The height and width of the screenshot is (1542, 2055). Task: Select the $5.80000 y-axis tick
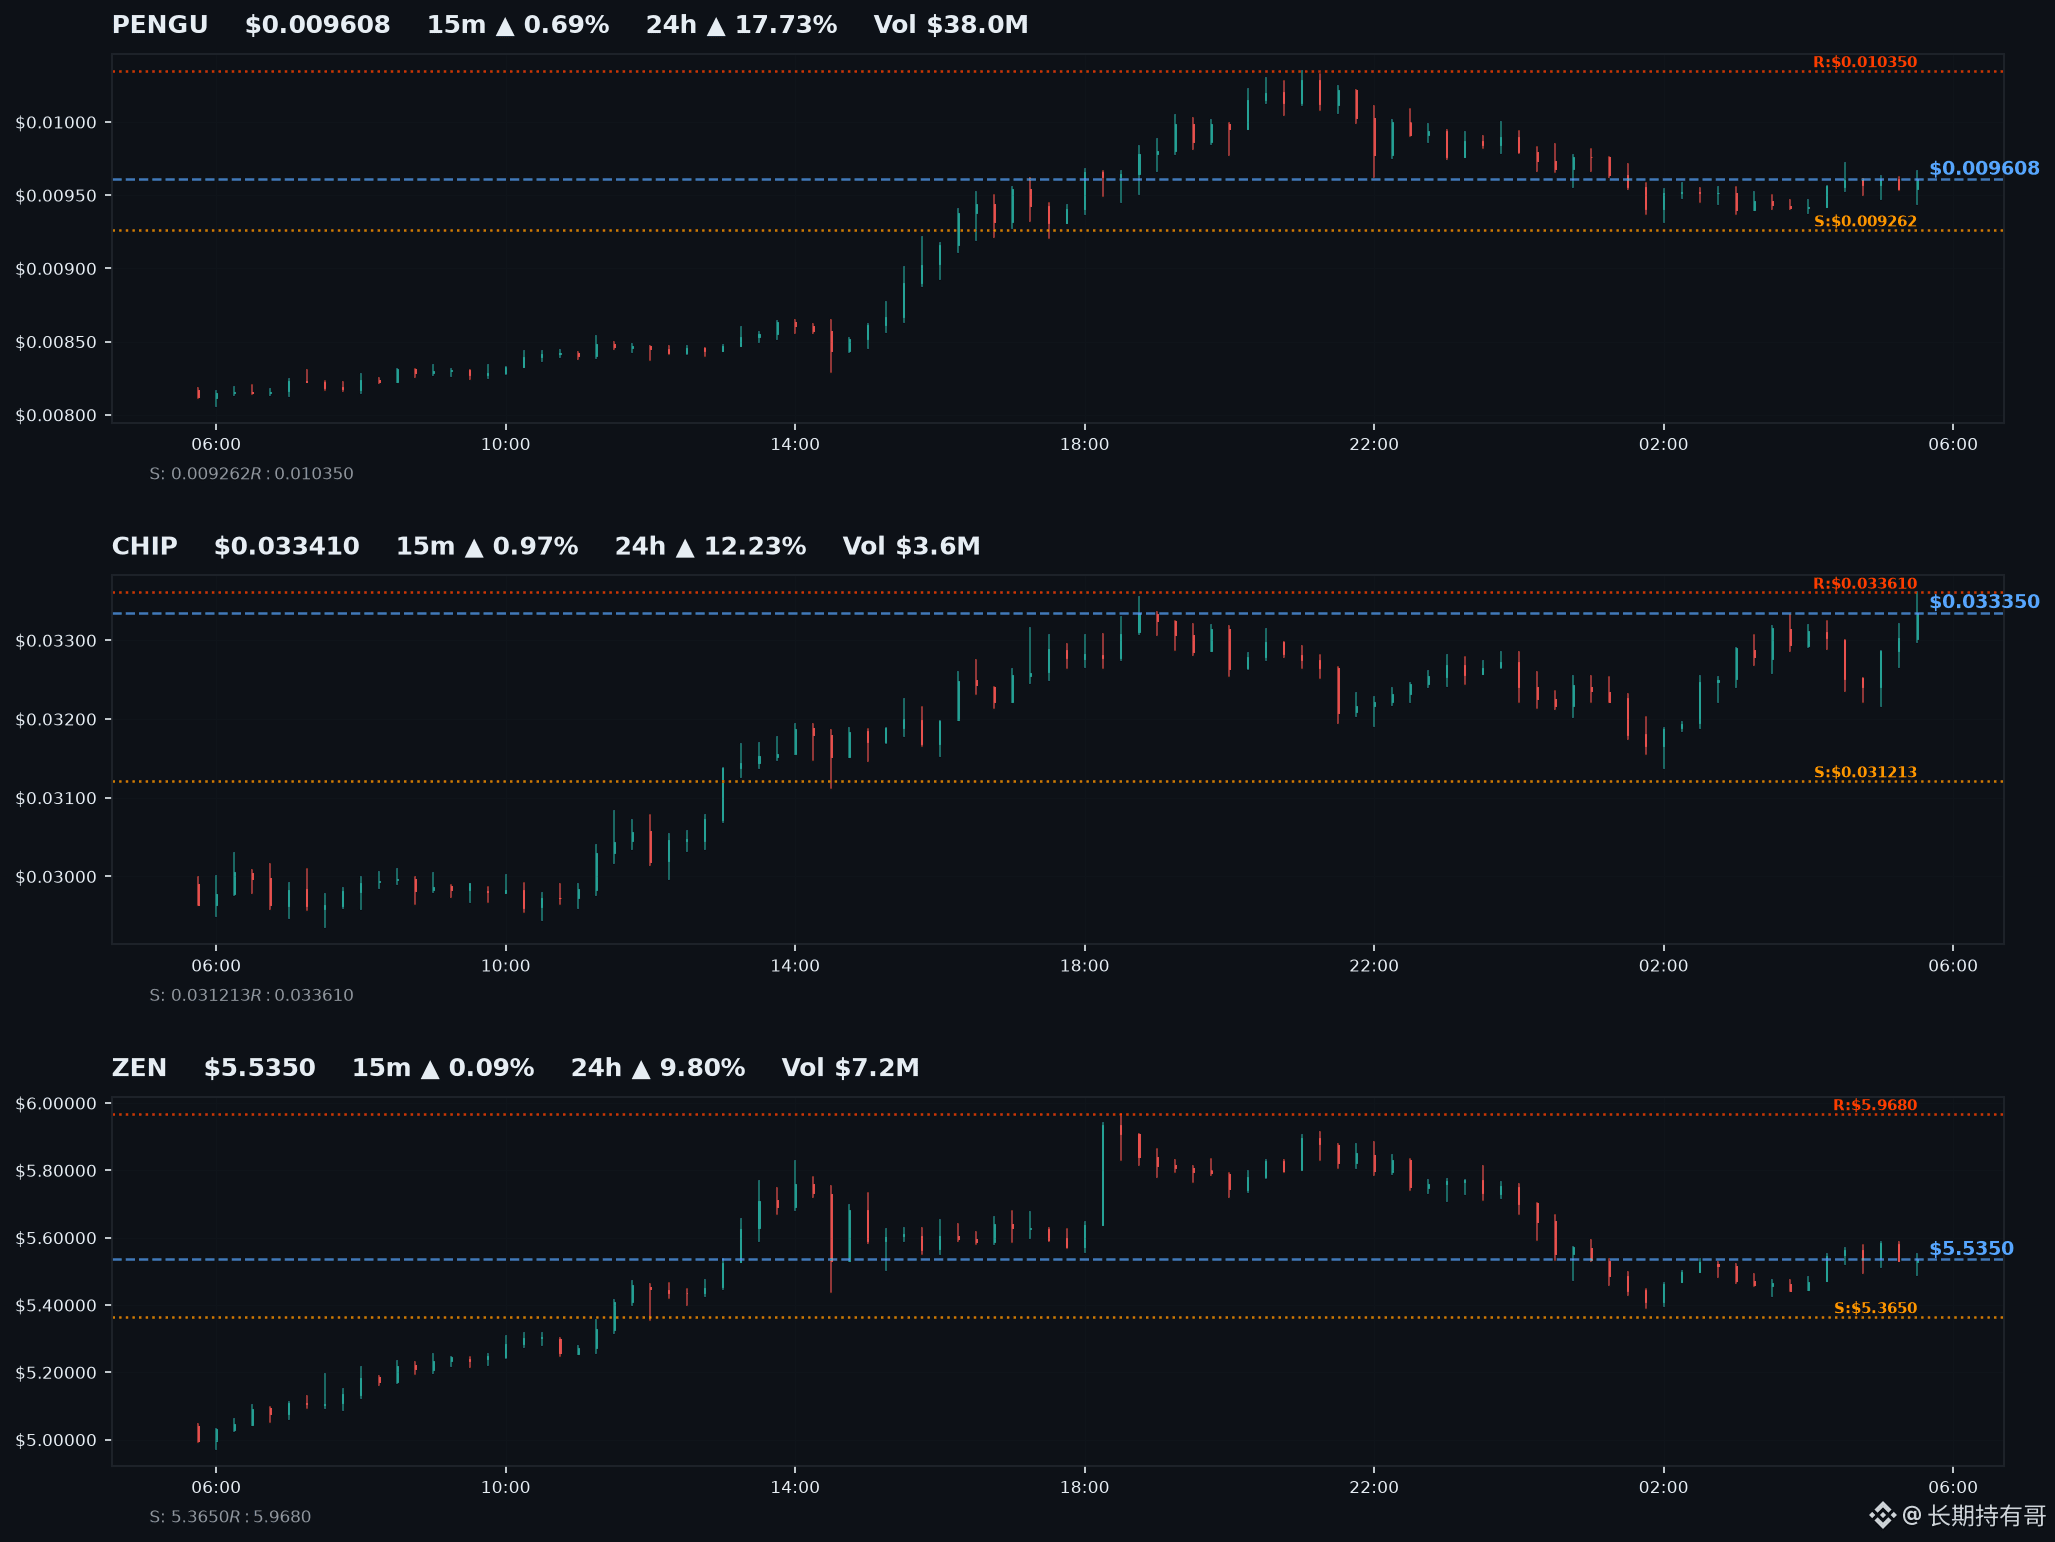56,1171
